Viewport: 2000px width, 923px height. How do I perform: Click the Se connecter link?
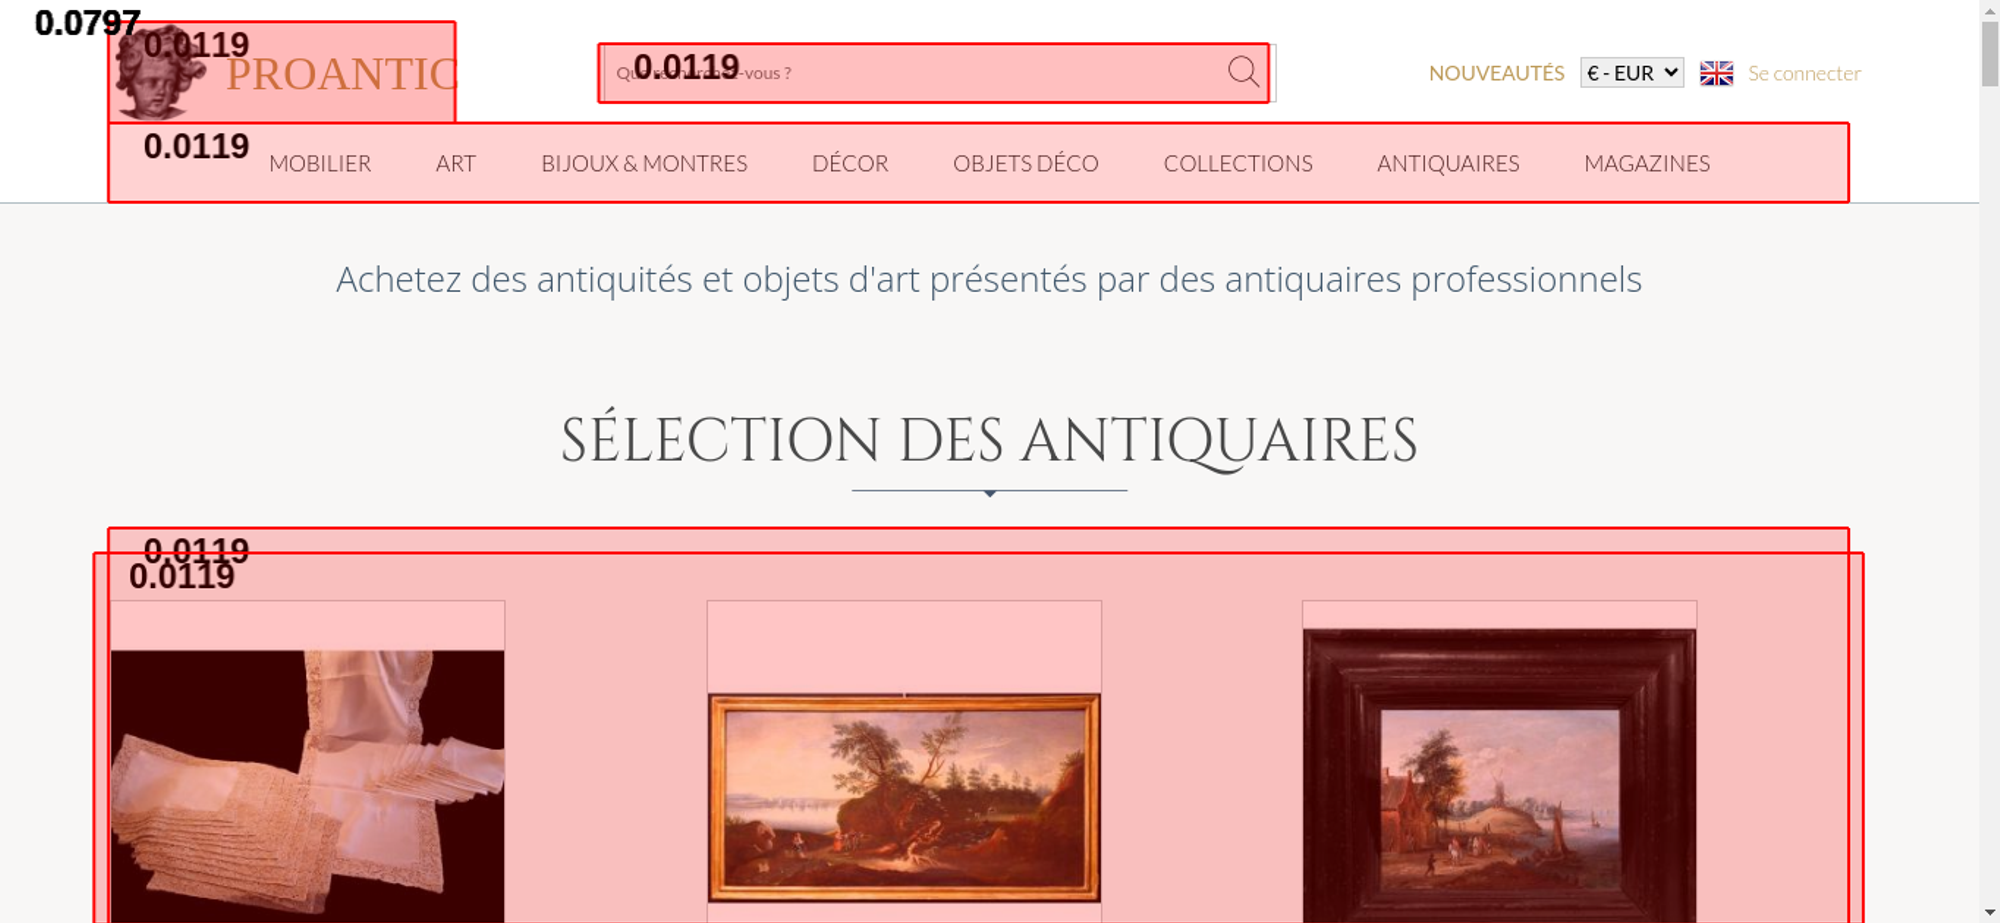pos(1804,73)
